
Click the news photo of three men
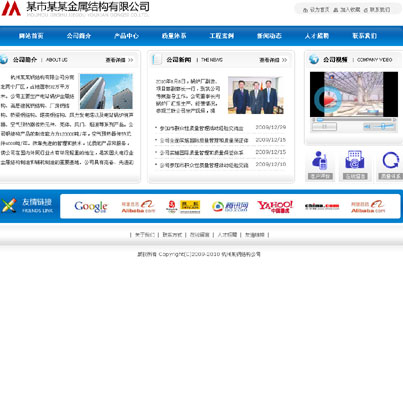pyautogui.click(x=256, y=95)
